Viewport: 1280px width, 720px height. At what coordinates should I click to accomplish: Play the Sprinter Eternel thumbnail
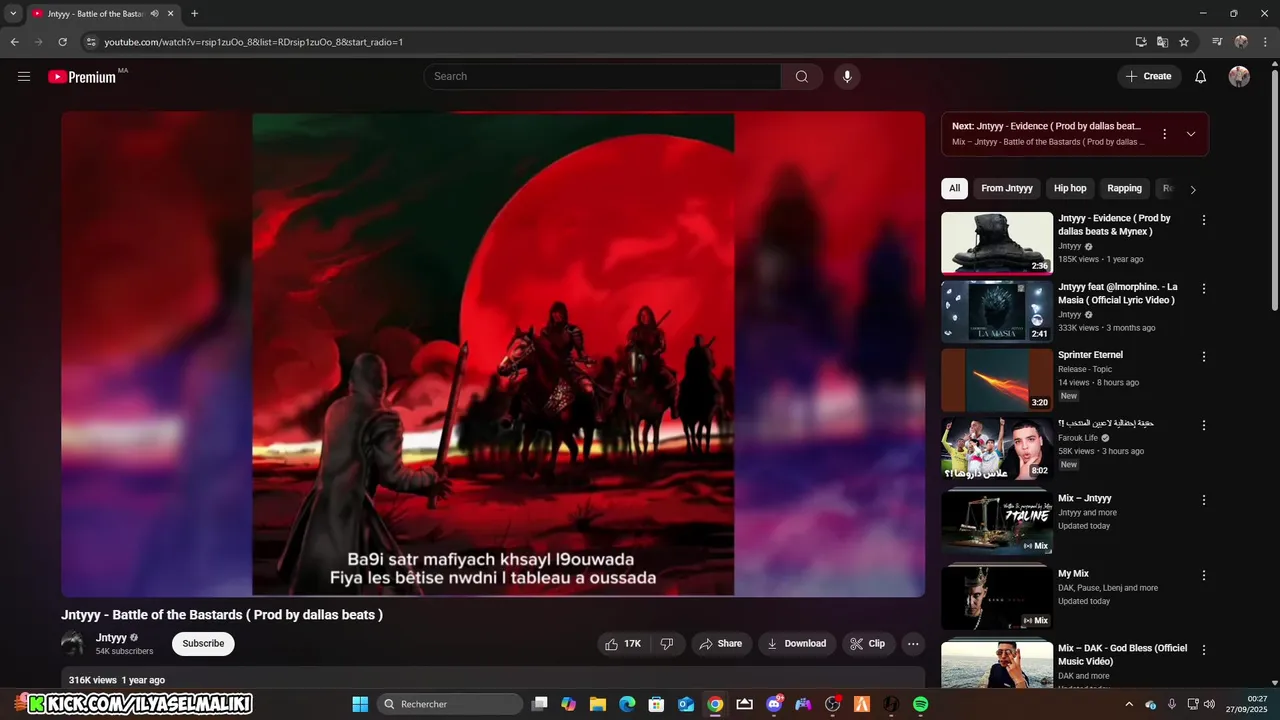(x=997, y=379)
